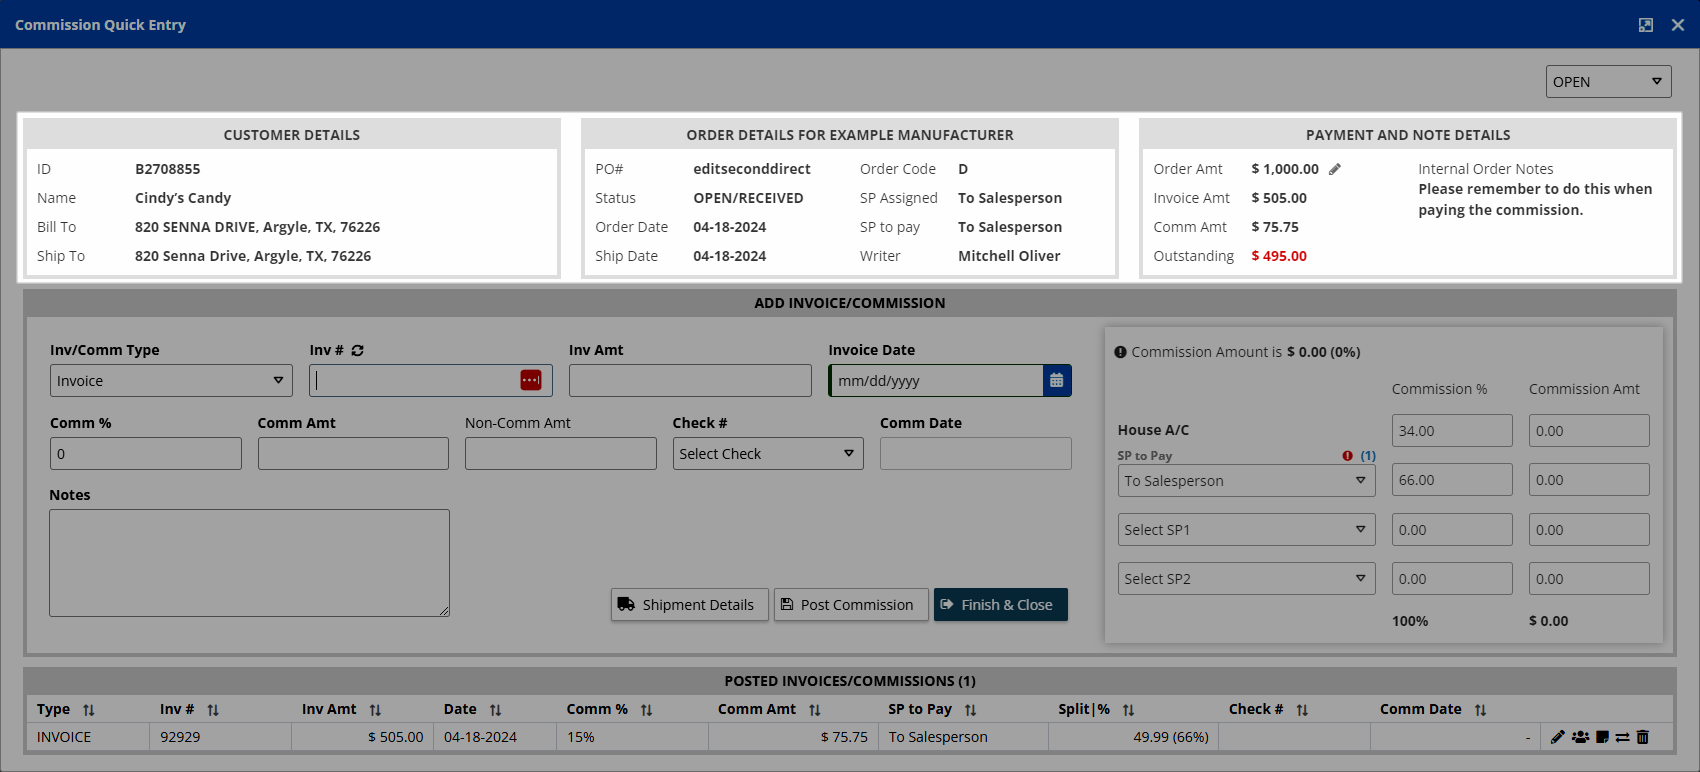Click into the Notes text area
This screenshot has width=1700, height=772.
(x=249, y=563)
